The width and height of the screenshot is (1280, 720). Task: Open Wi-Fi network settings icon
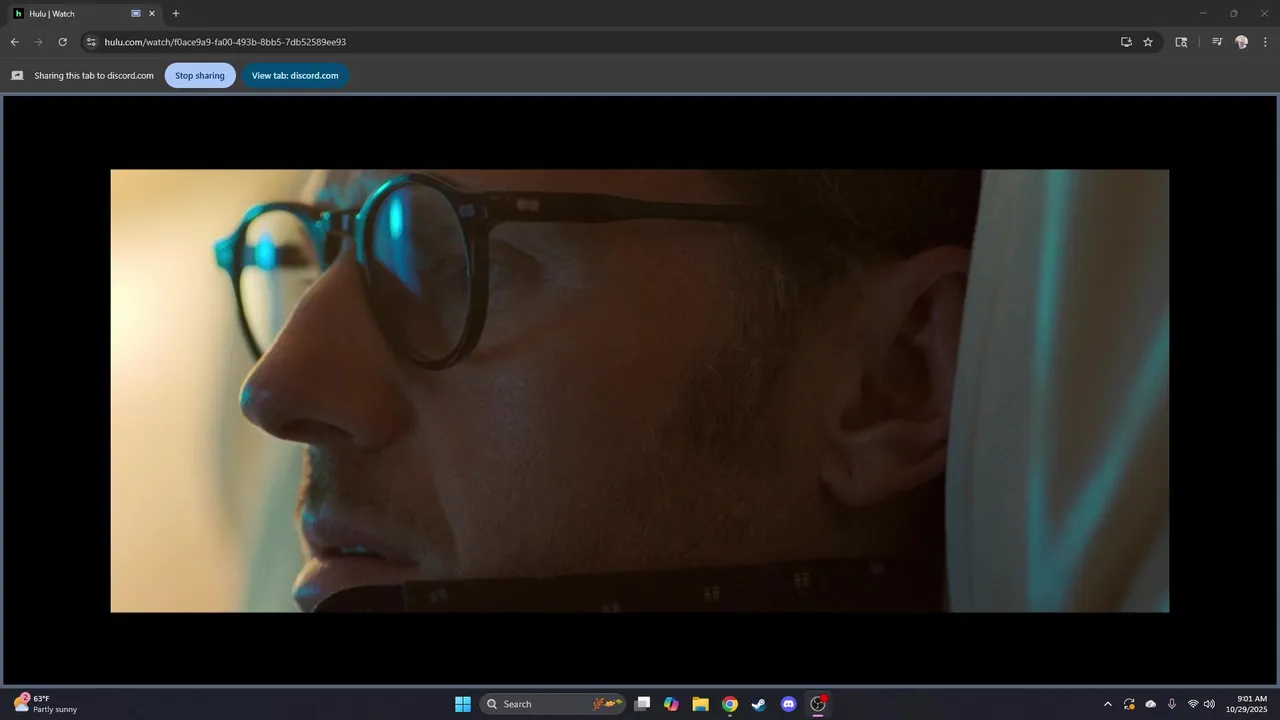coord(1192,704)
